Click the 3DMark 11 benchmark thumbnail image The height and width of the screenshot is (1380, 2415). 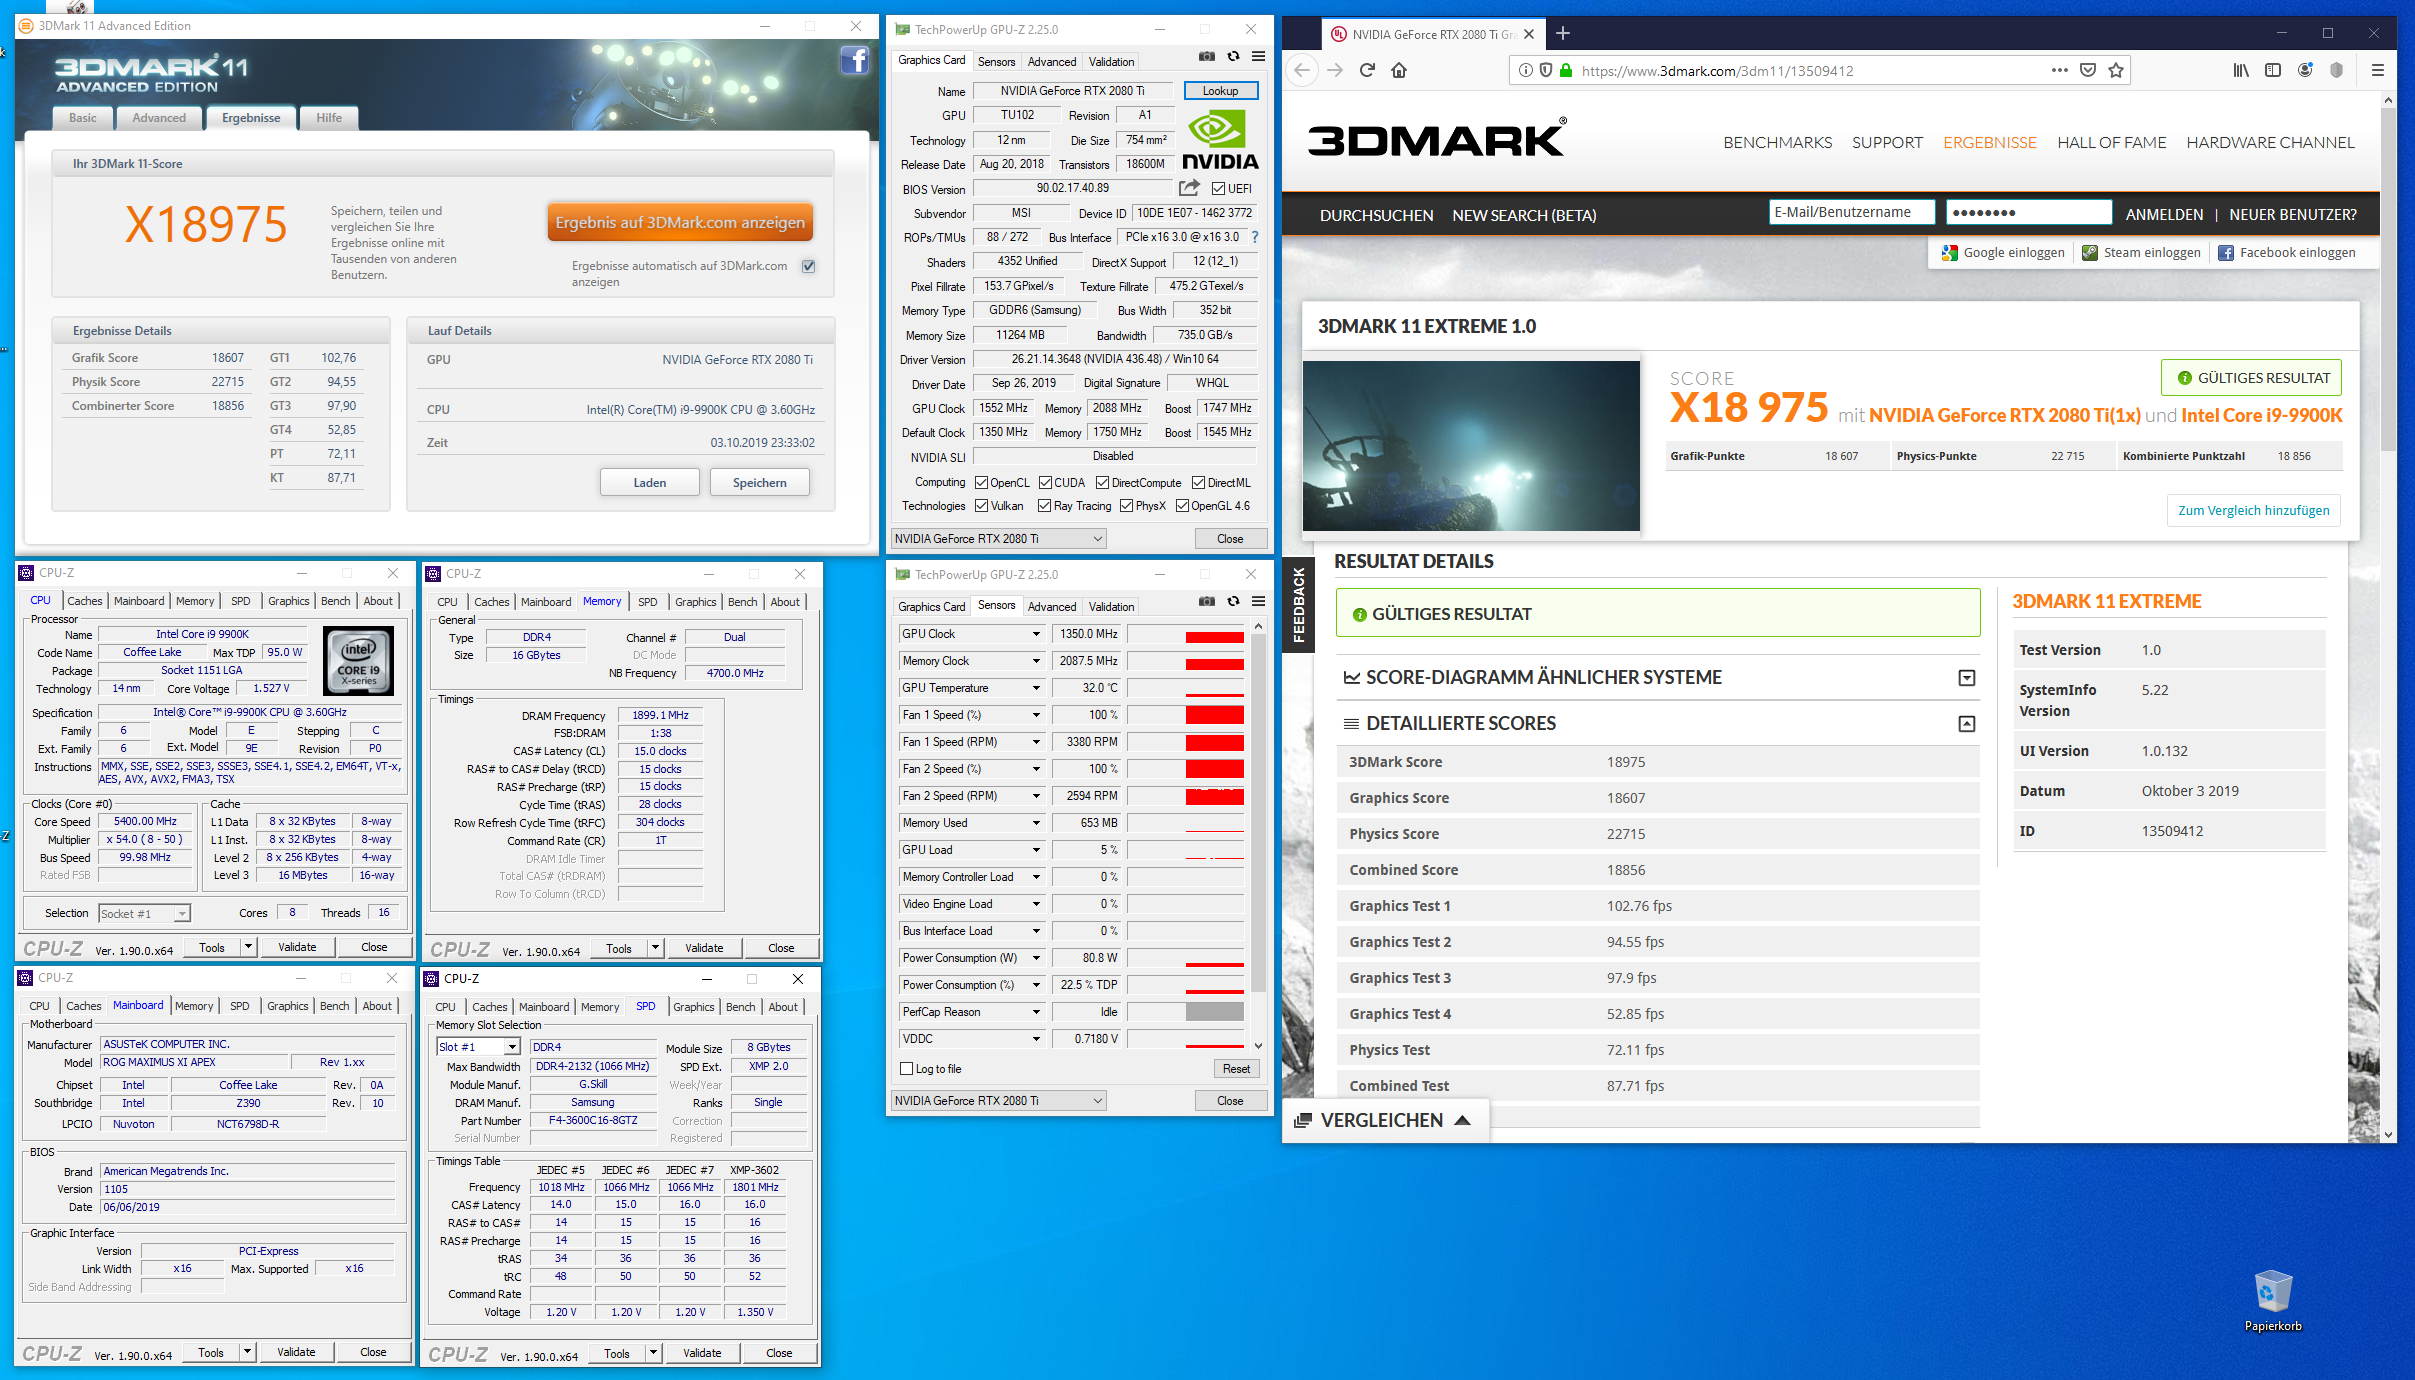pos(1470,446)
